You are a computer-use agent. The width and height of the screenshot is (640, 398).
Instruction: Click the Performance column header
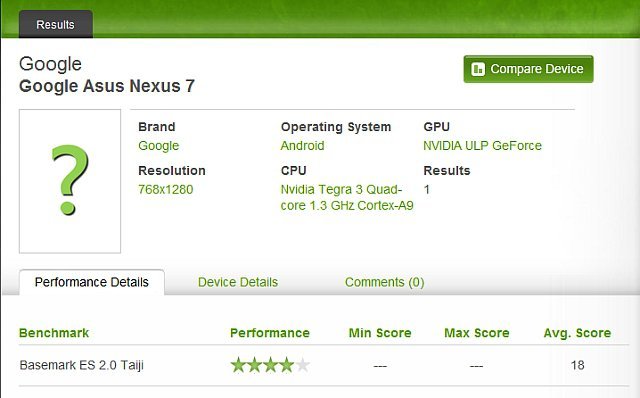point(270,333)
